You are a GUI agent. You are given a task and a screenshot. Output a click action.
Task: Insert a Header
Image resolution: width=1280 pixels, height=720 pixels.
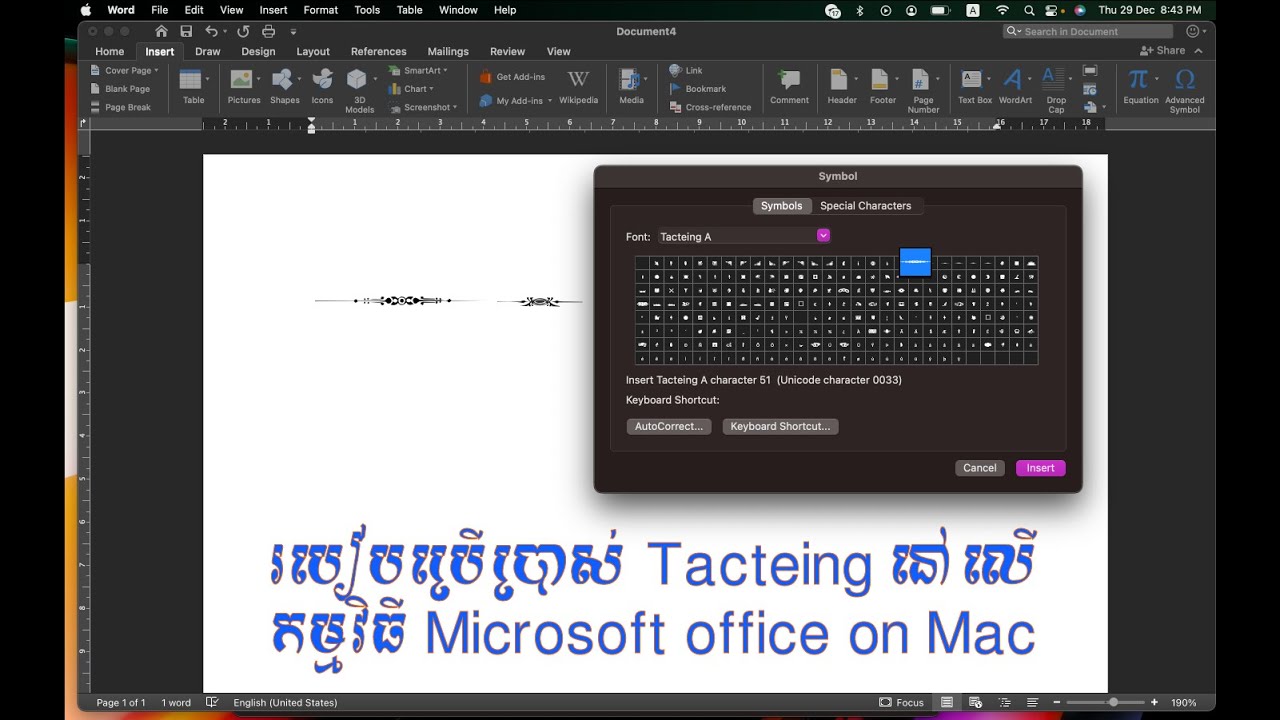(842, 86)
